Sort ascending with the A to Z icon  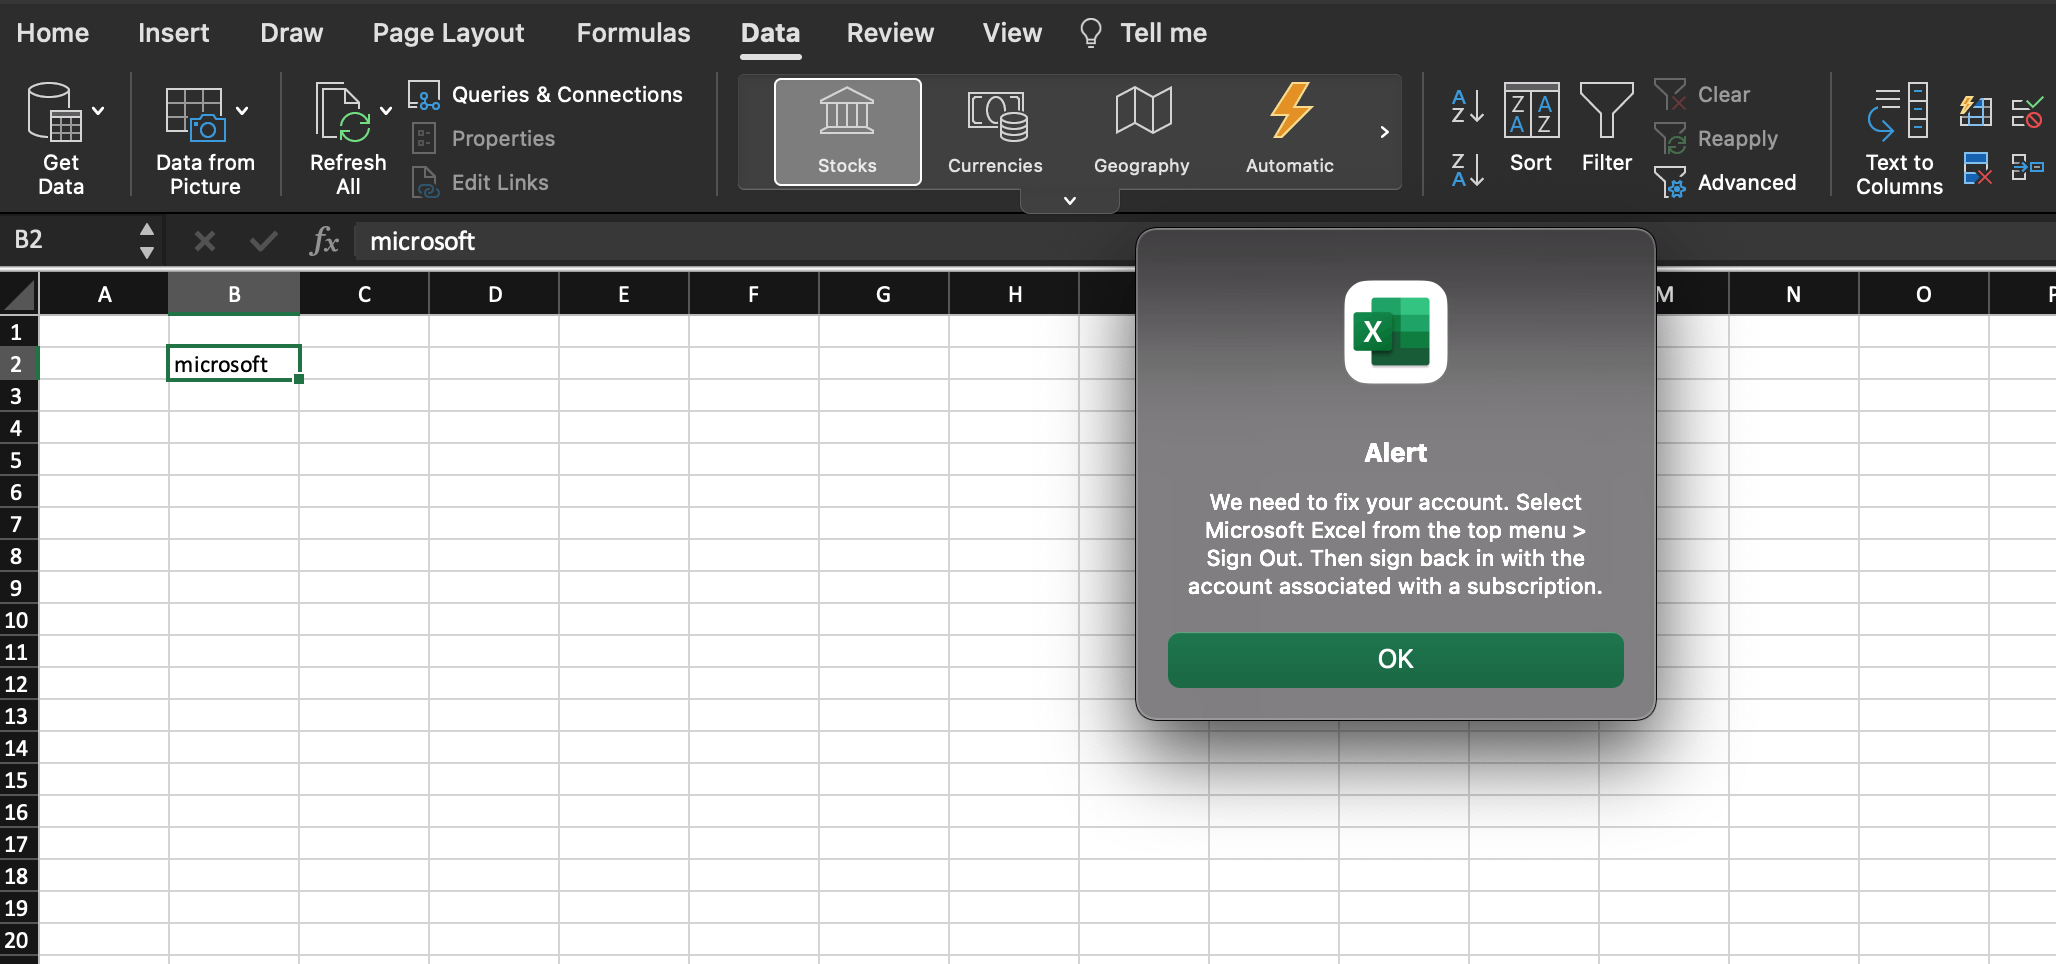tap(1467, 106)
